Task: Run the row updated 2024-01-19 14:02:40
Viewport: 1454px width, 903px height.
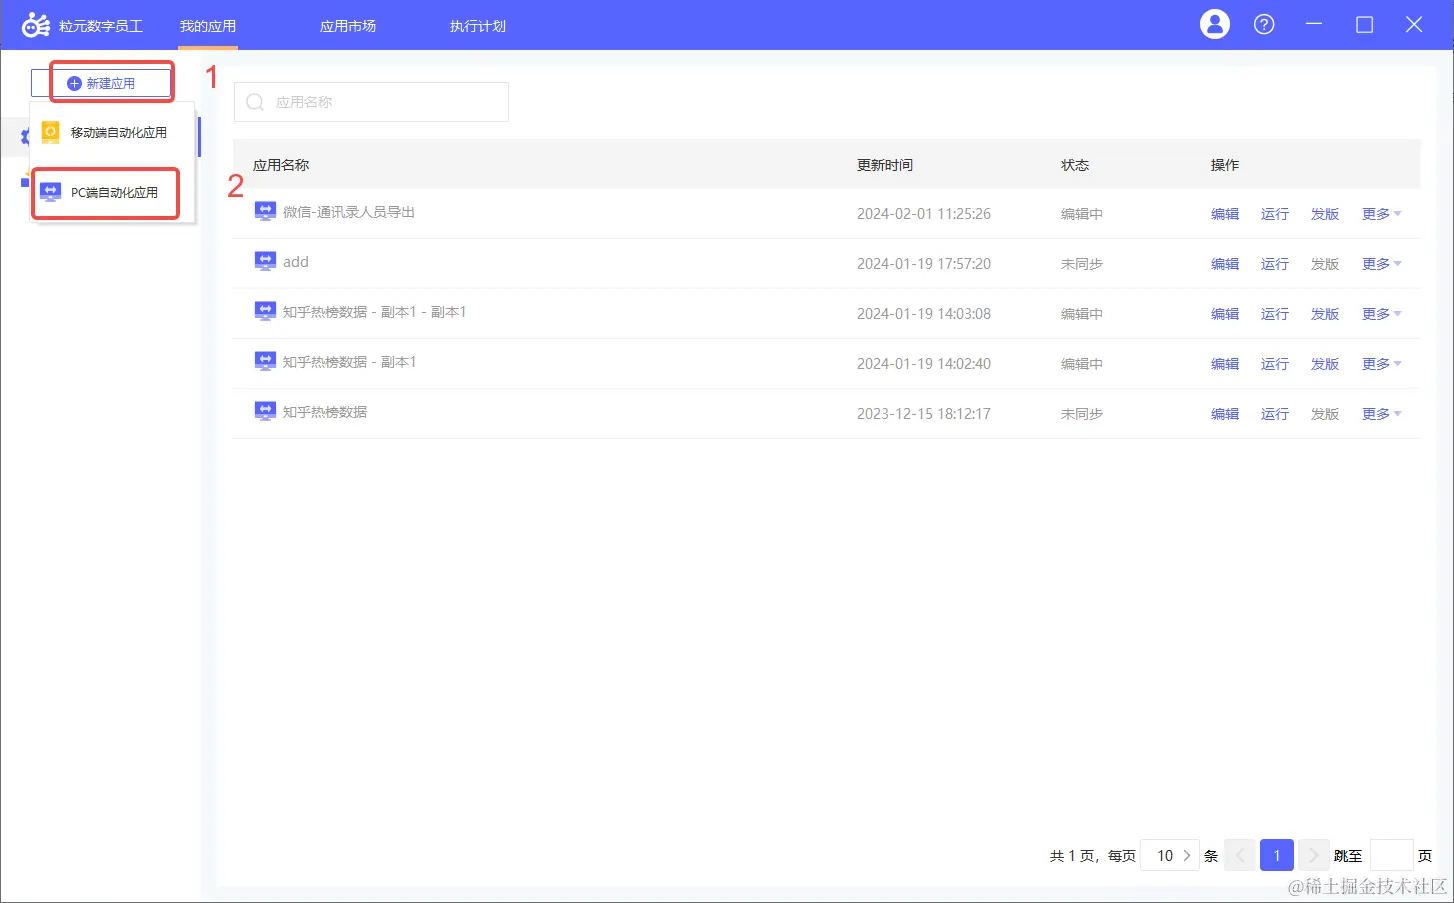Action: [x=1275, y=364]
